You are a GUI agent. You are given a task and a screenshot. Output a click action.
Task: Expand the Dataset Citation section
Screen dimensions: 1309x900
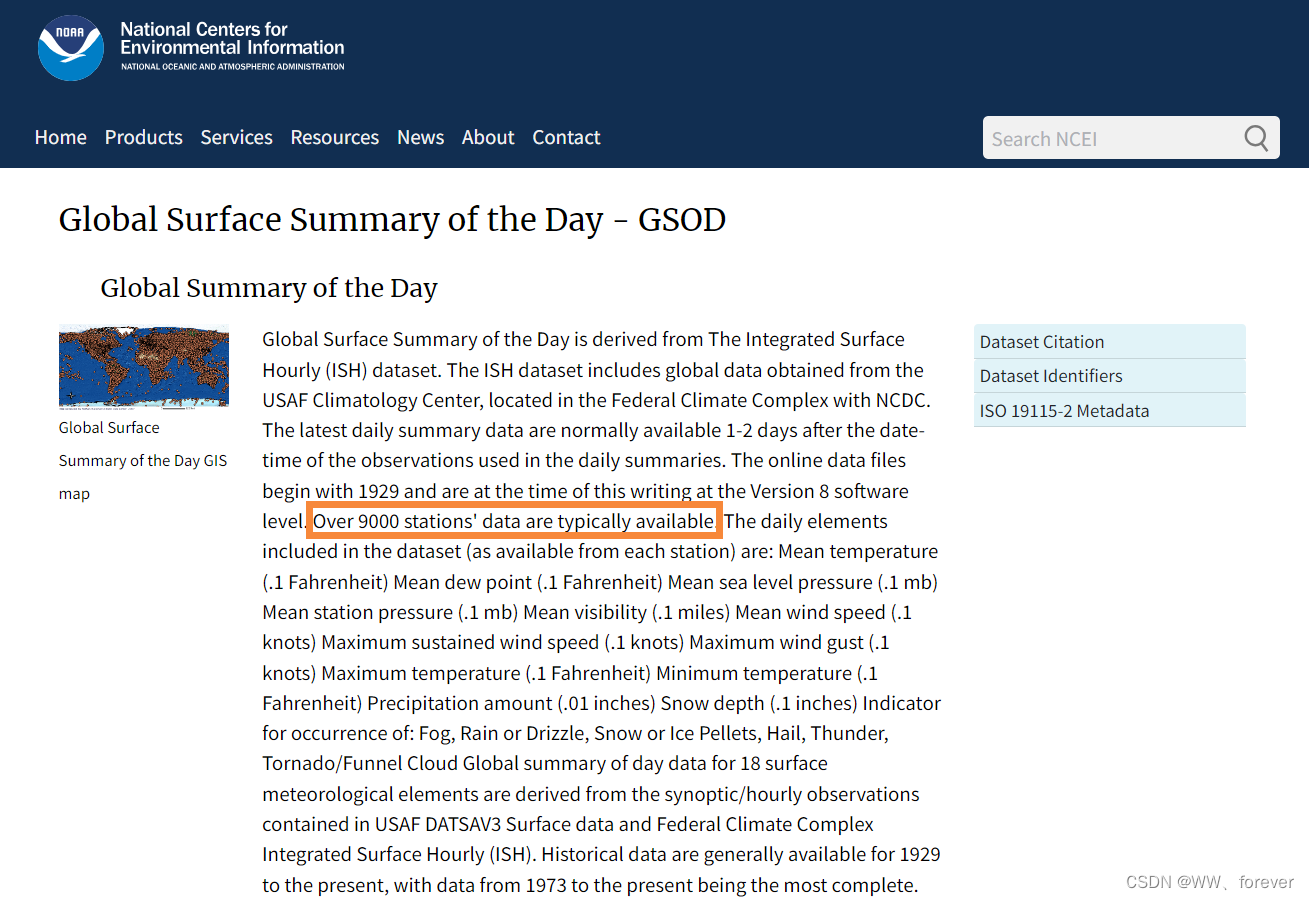pyautogui.click(x=1110, y=341)
